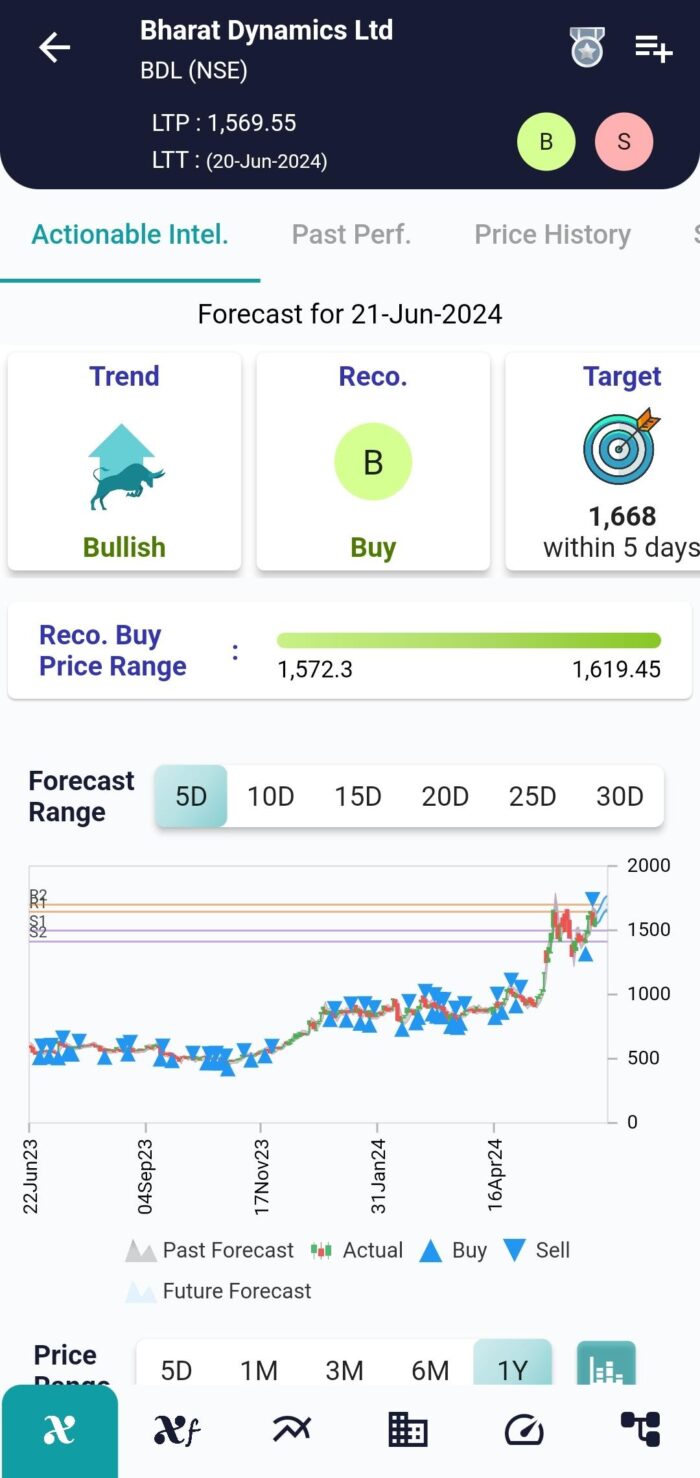Switch forecast range to 30D
The width and height of the screenshot is (700, 1478).
[x=620, y=796]
